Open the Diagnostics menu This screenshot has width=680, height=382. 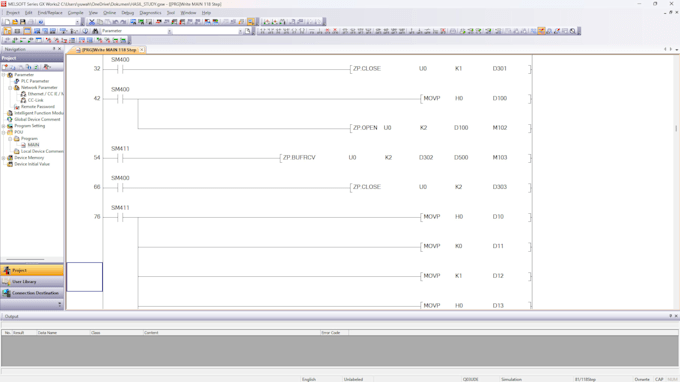(150, 13)
